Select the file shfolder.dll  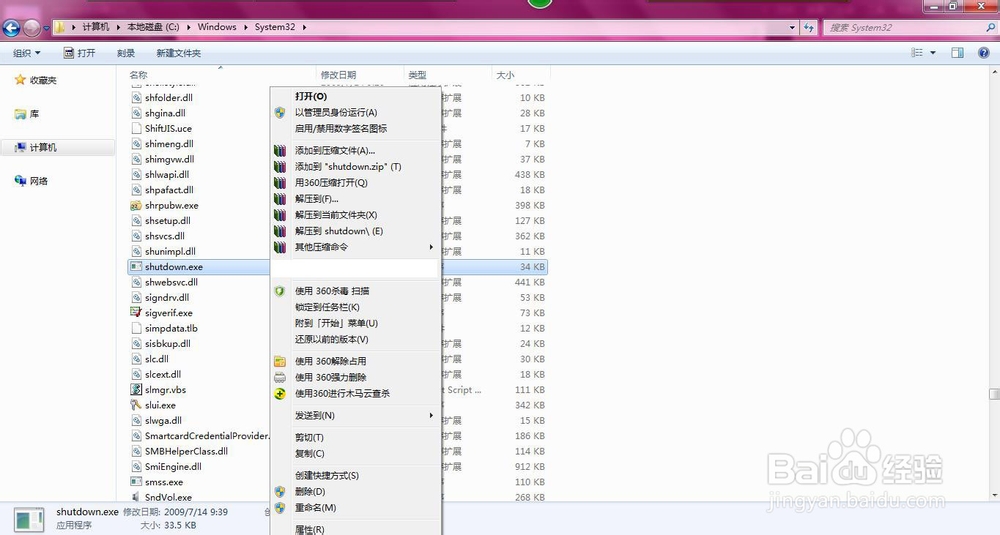point(169,98)
